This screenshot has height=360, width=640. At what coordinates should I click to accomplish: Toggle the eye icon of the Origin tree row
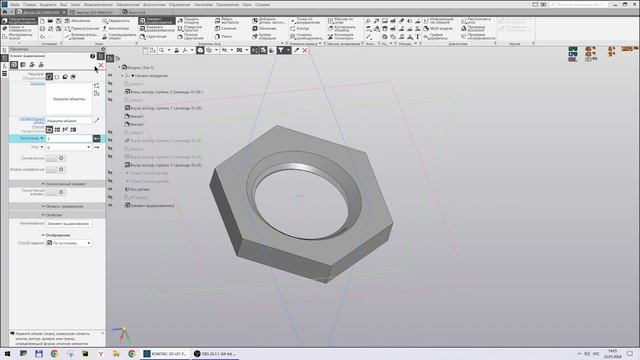click(x=110, y=76)
